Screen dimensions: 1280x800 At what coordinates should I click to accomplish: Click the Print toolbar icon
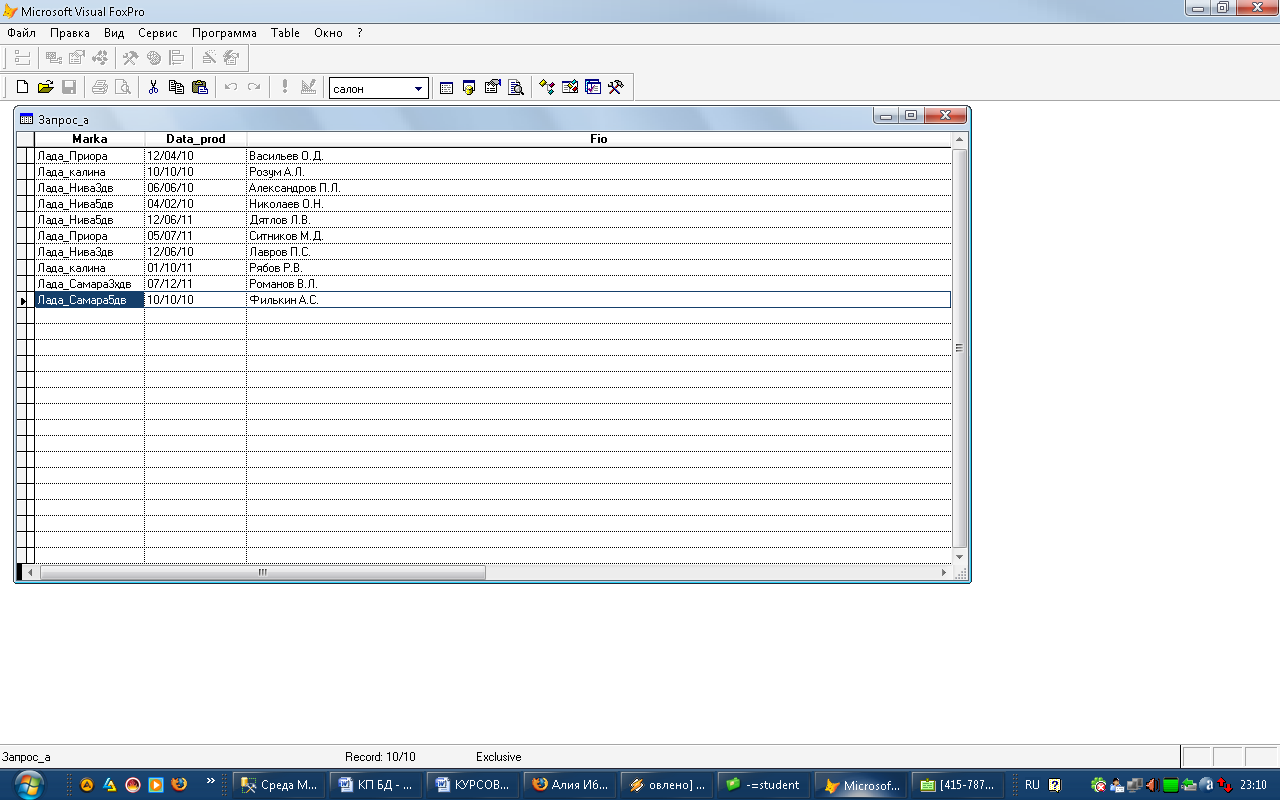[100, 88]
